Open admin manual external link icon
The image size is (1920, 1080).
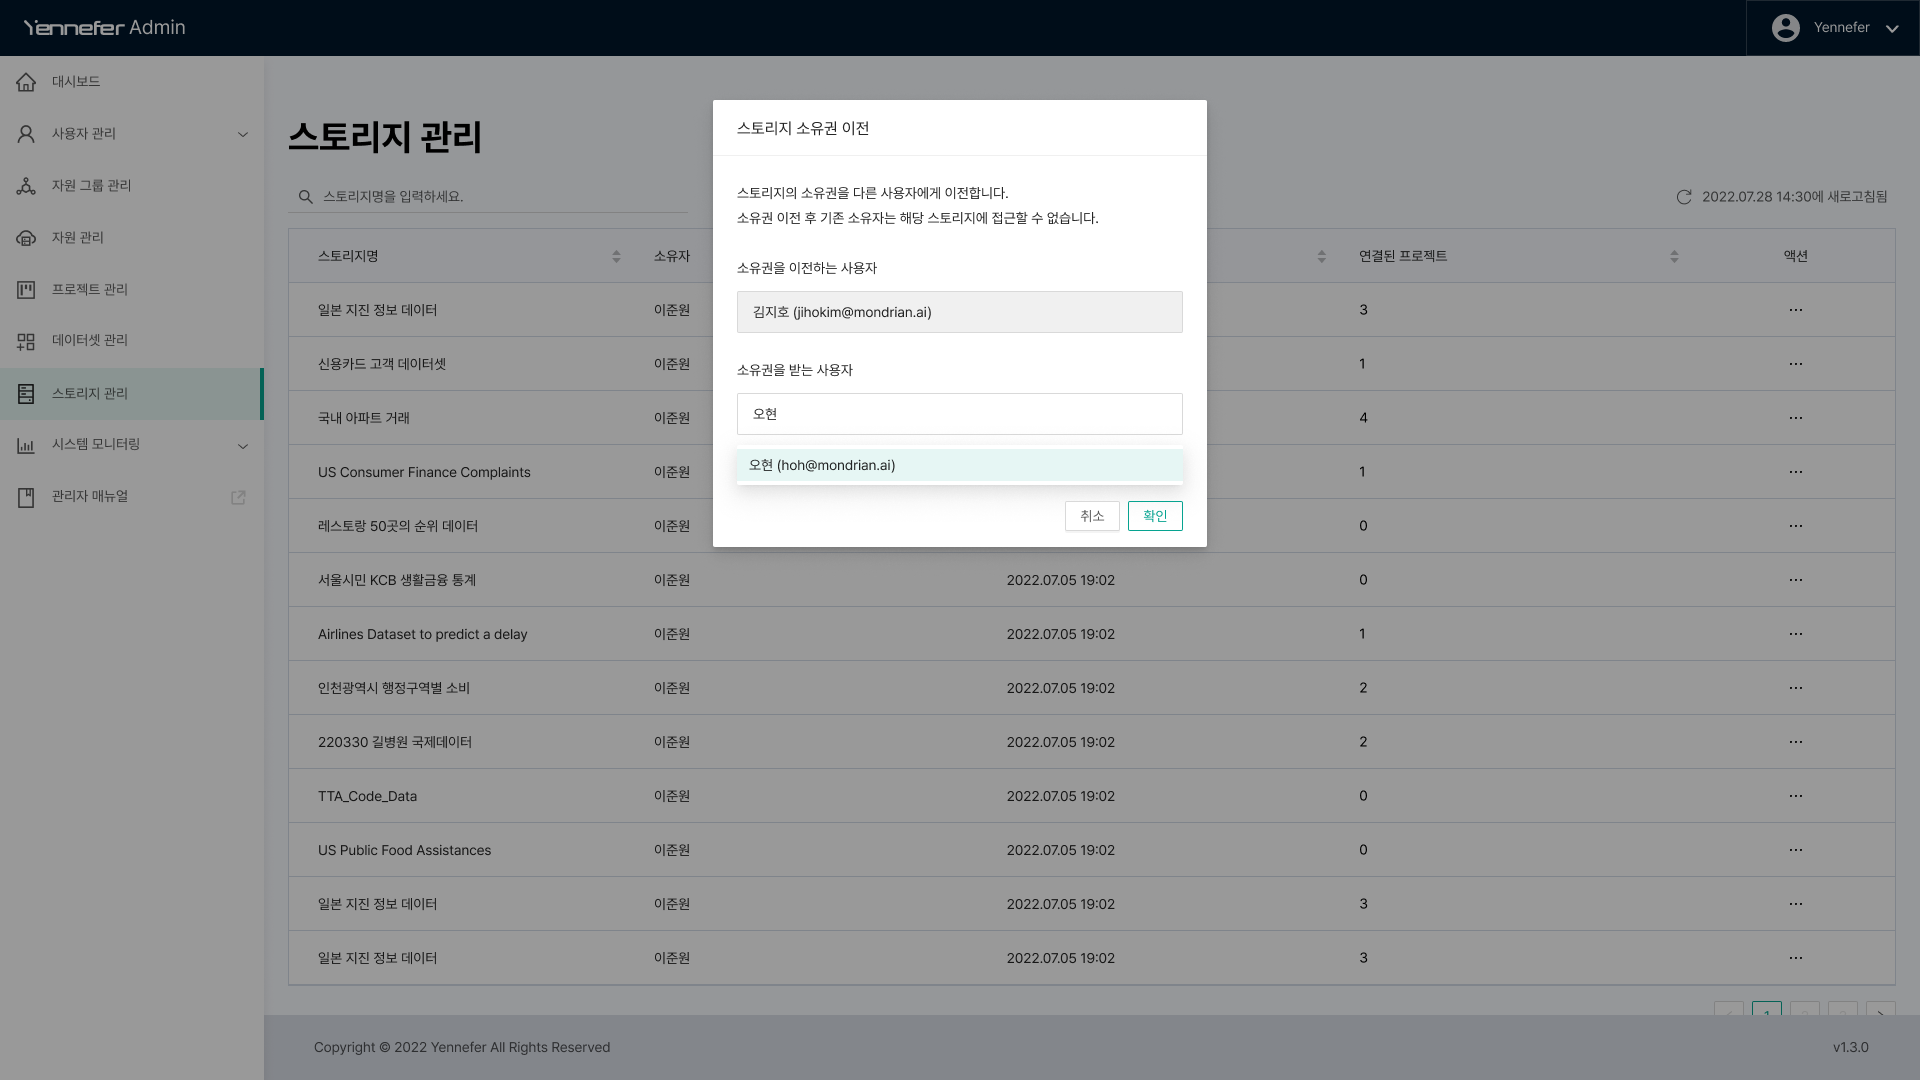238,497
